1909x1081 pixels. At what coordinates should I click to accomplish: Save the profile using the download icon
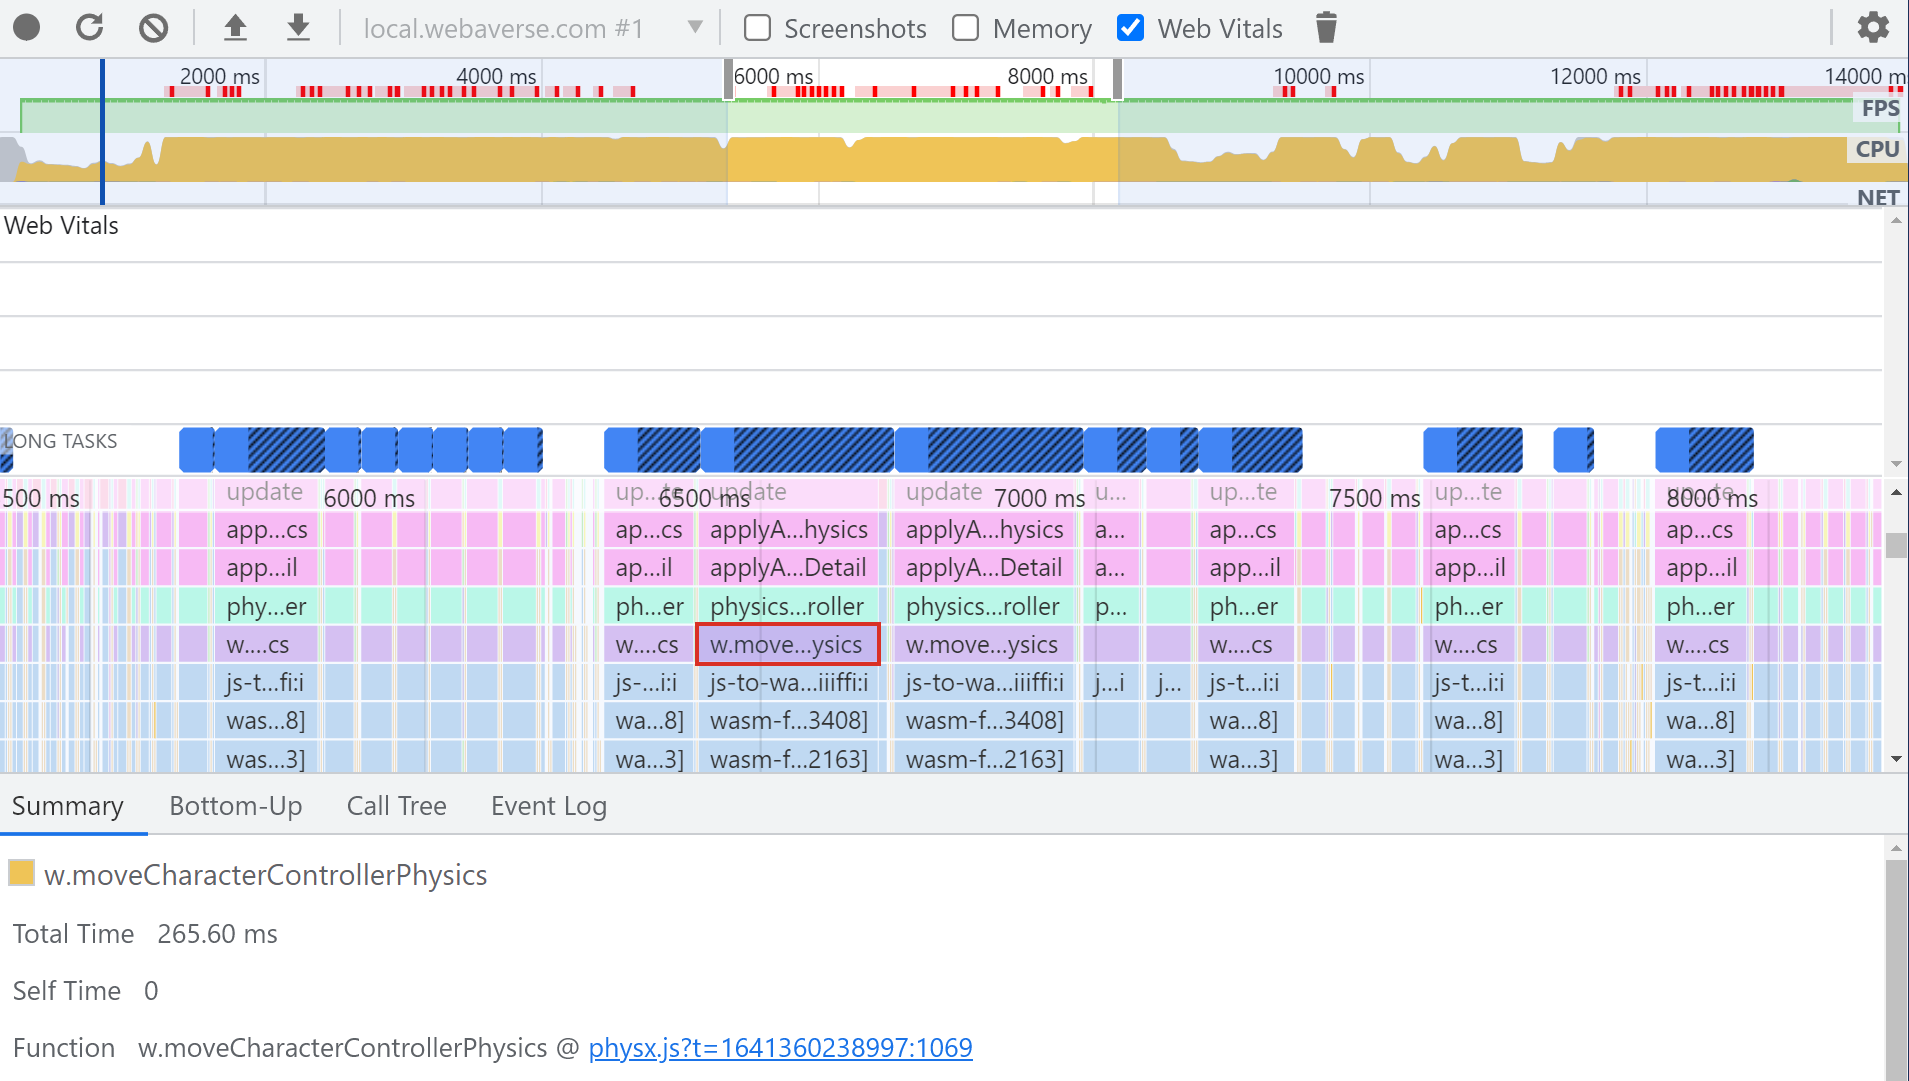[298, 27]
